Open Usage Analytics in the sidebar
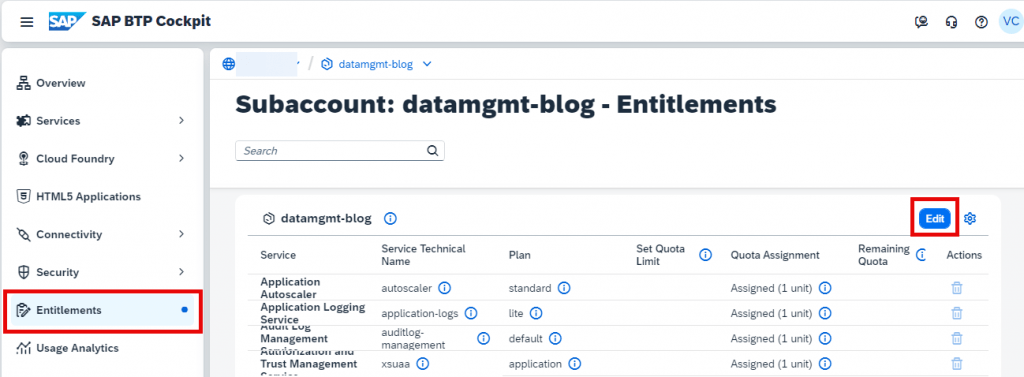Viewport: 1024px width, 377px height. click(x=102, y=348)
